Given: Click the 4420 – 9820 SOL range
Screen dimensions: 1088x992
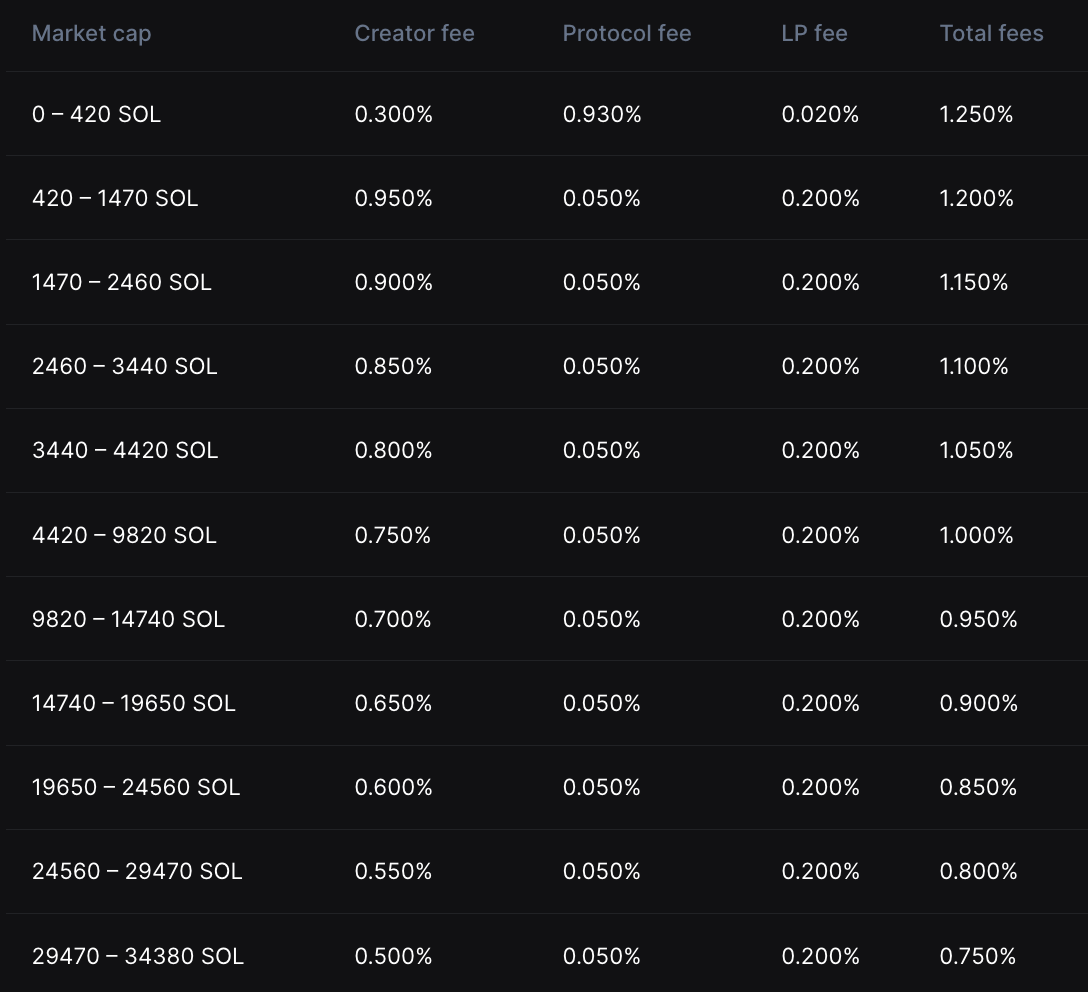Looking at the screenshot, I should (x=124, y=536).
